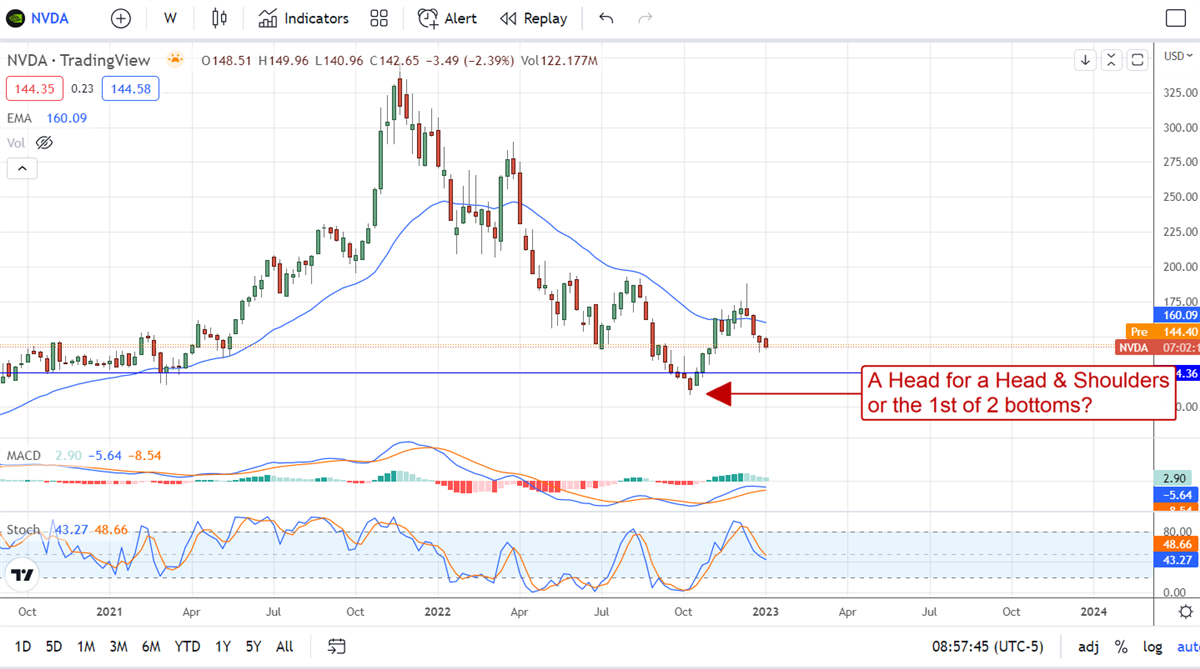
Task: Click the add symbol plus icon
Action: point(121,18)
